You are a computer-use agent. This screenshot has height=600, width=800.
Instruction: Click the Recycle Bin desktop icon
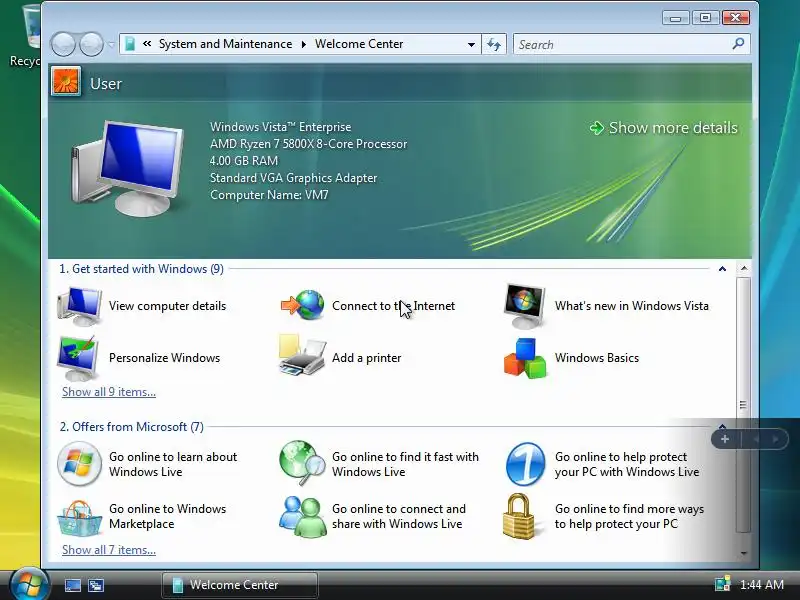[26, 36]
